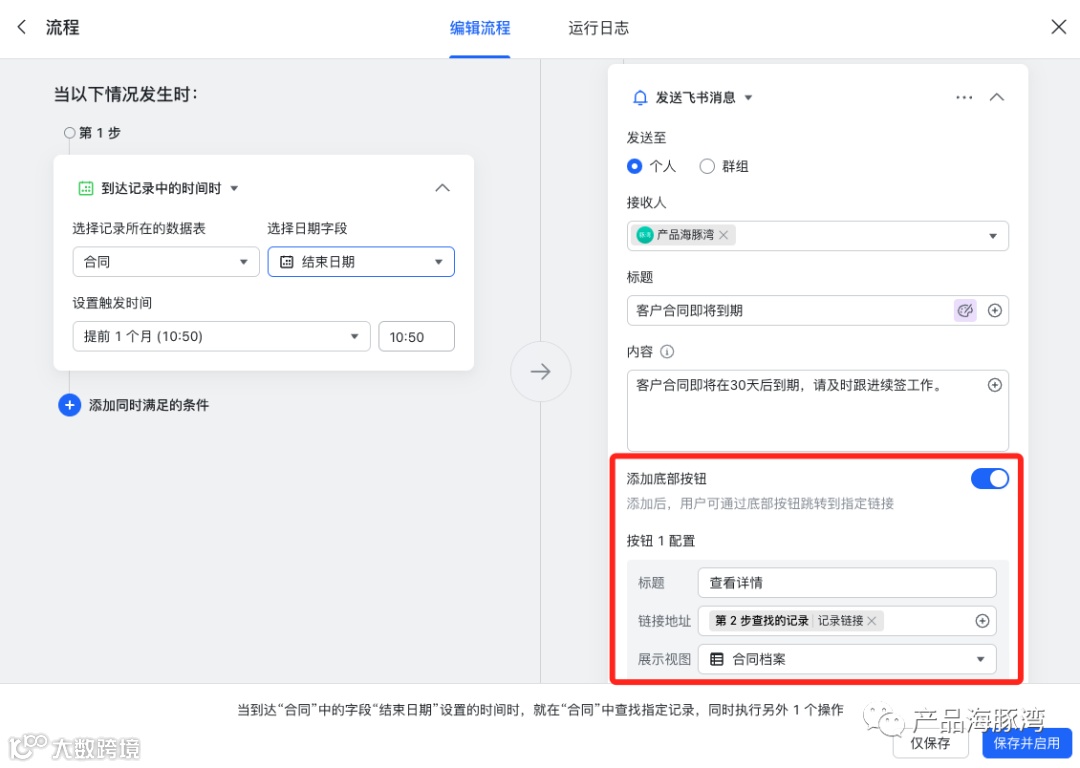Remove the 记录链接 tag in 链接地址

click(871, 621)
